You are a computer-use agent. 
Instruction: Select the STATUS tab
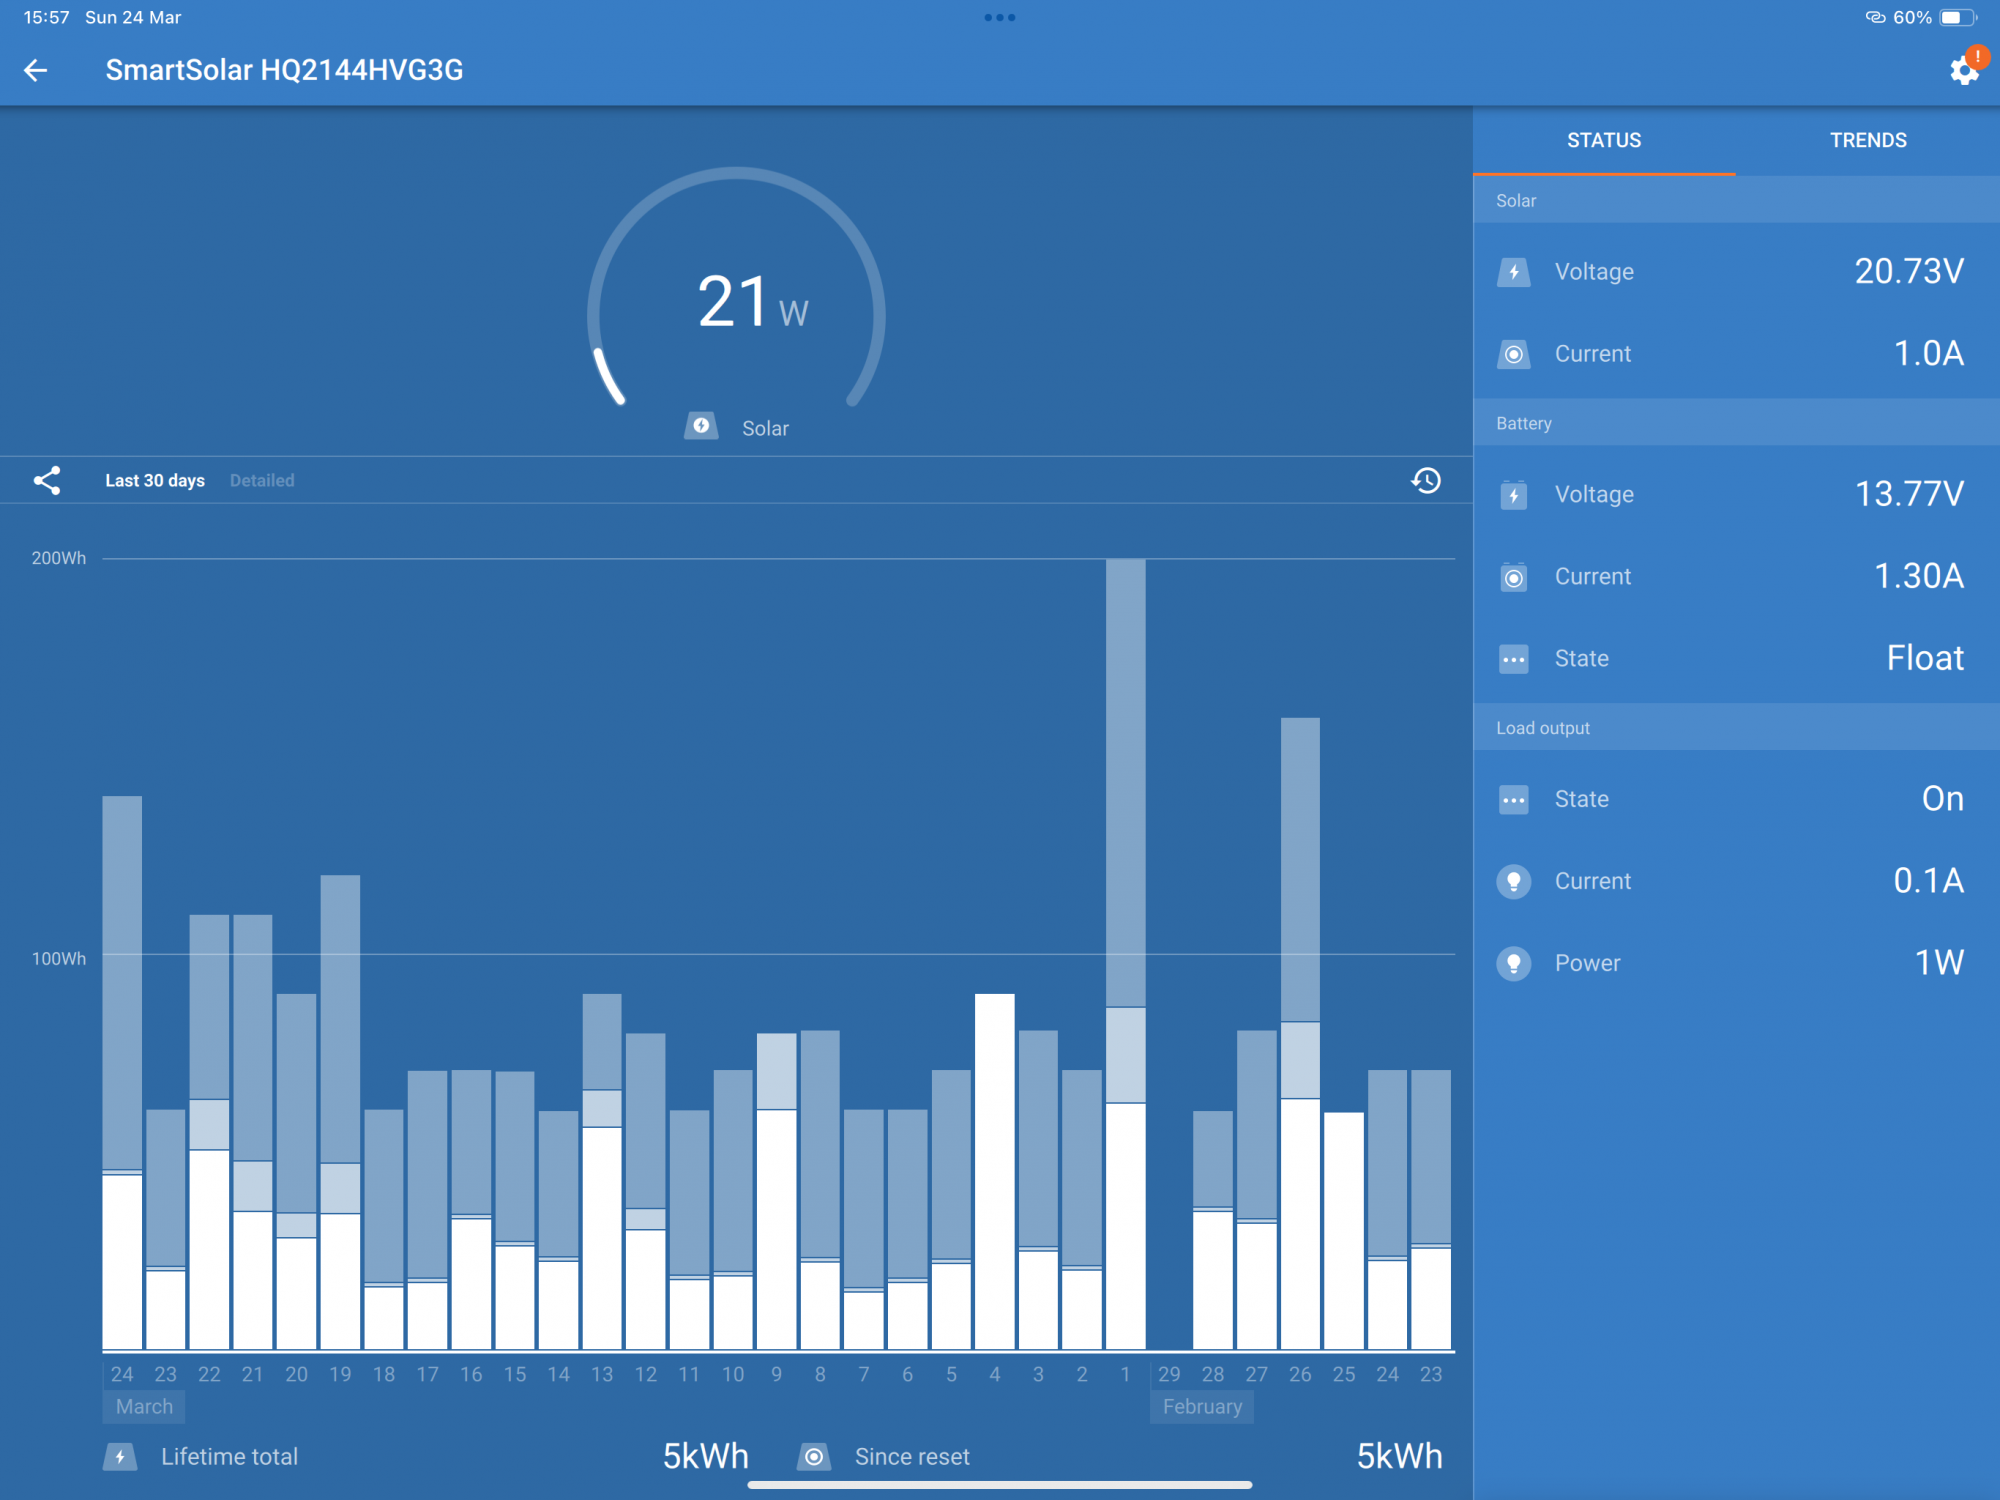pyautogui.click(x=1603, y=141)
